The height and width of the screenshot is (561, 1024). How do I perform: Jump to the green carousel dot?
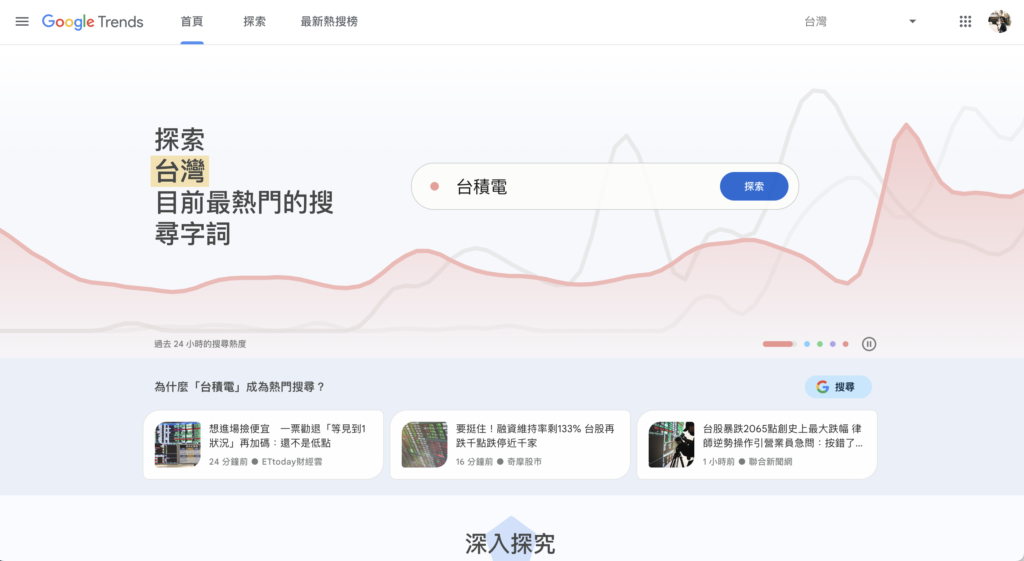point(820,344)
